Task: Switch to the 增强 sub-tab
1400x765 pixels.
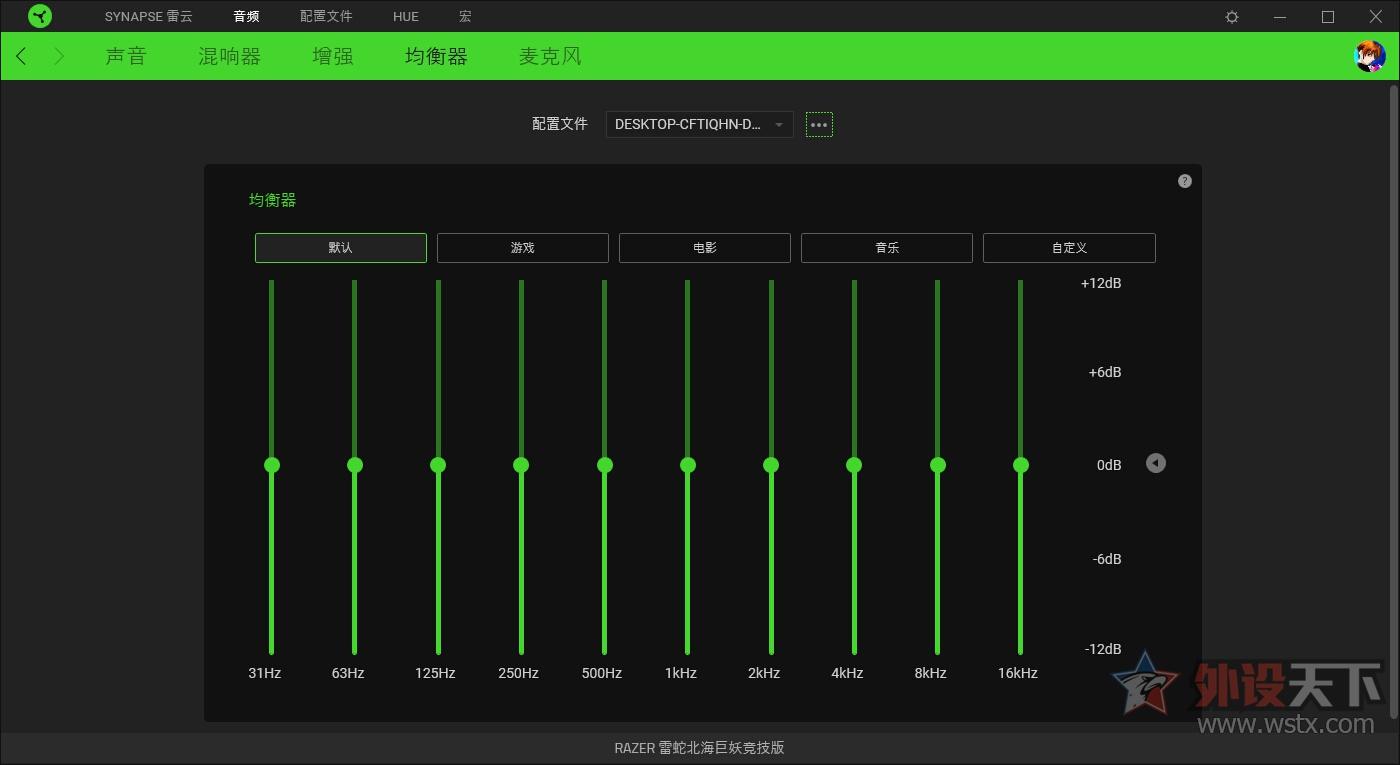Action: (x=333, y=57)
